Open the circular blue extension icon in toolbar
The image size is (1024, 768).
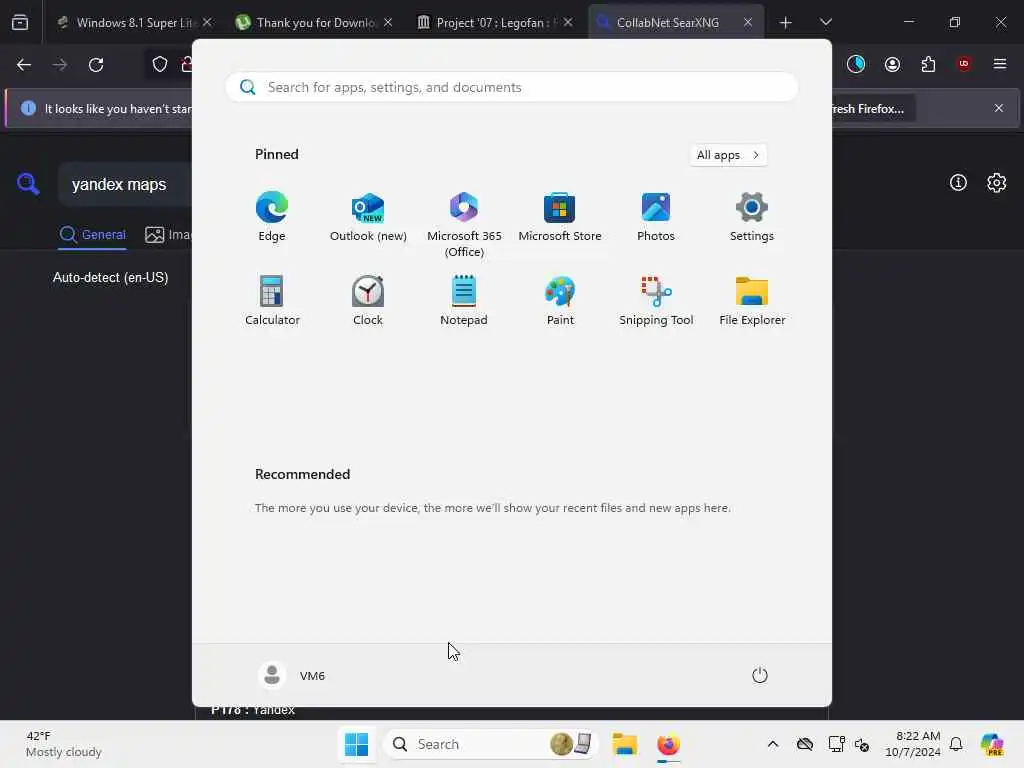coord(856,64)
